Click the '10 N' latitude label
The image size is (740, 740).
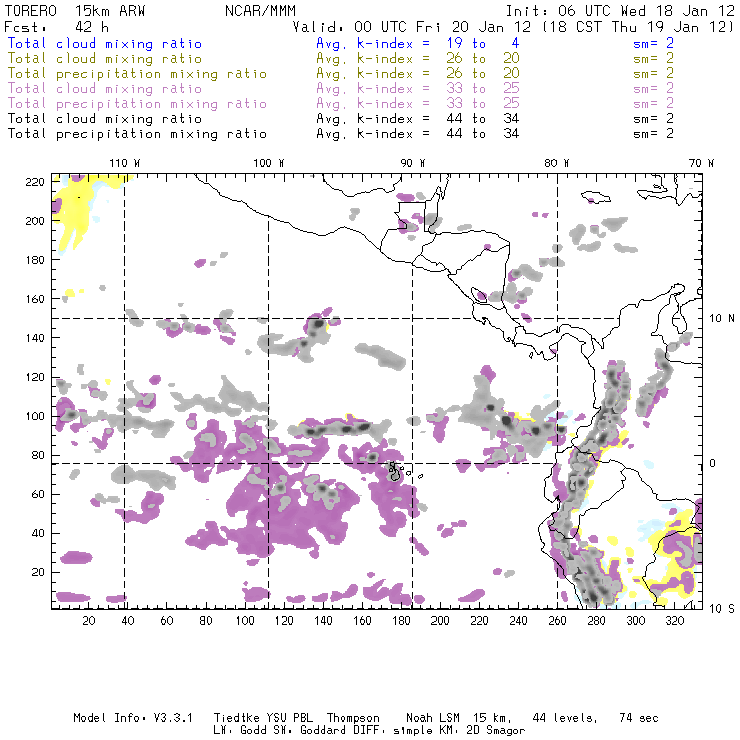[722, 319]
